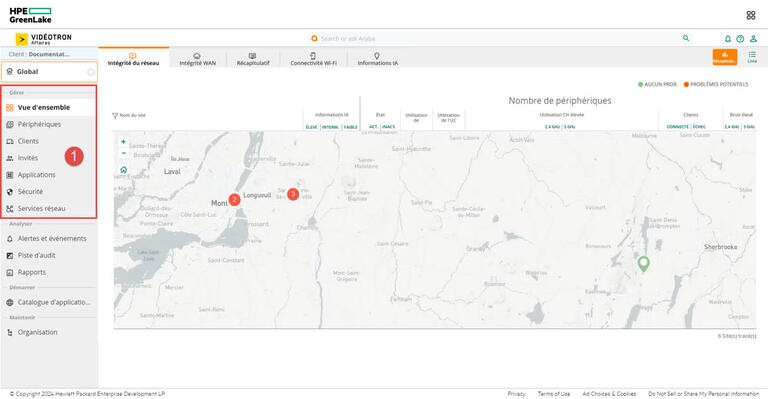The image size is (768, 399).
Task: Sort by the ÉLEVÉ column under Informations IA
Action: coord(312,127)
